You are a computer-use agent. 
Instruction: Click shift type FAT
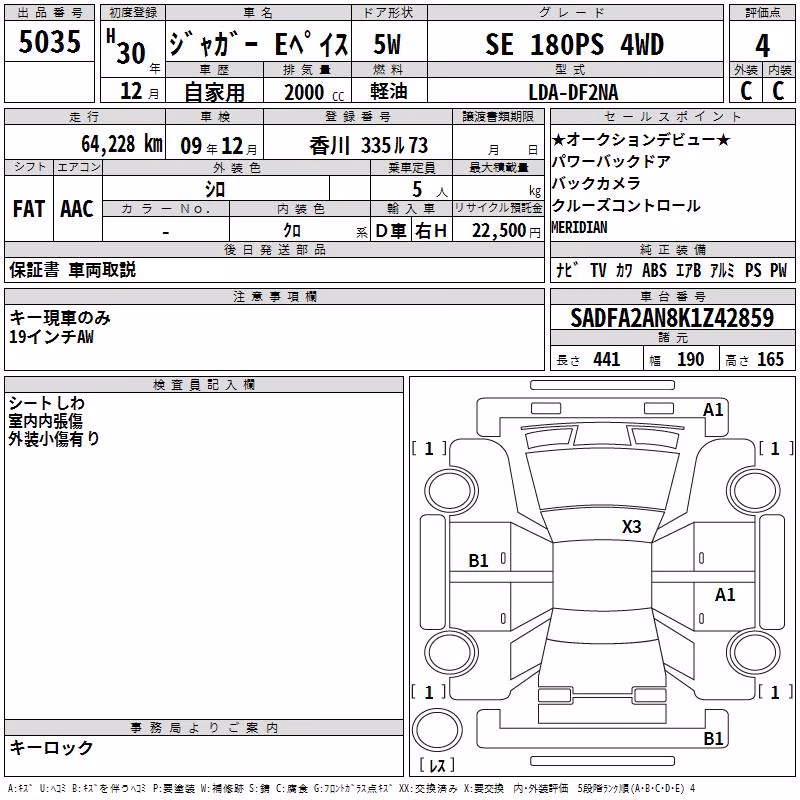[29, 209]
